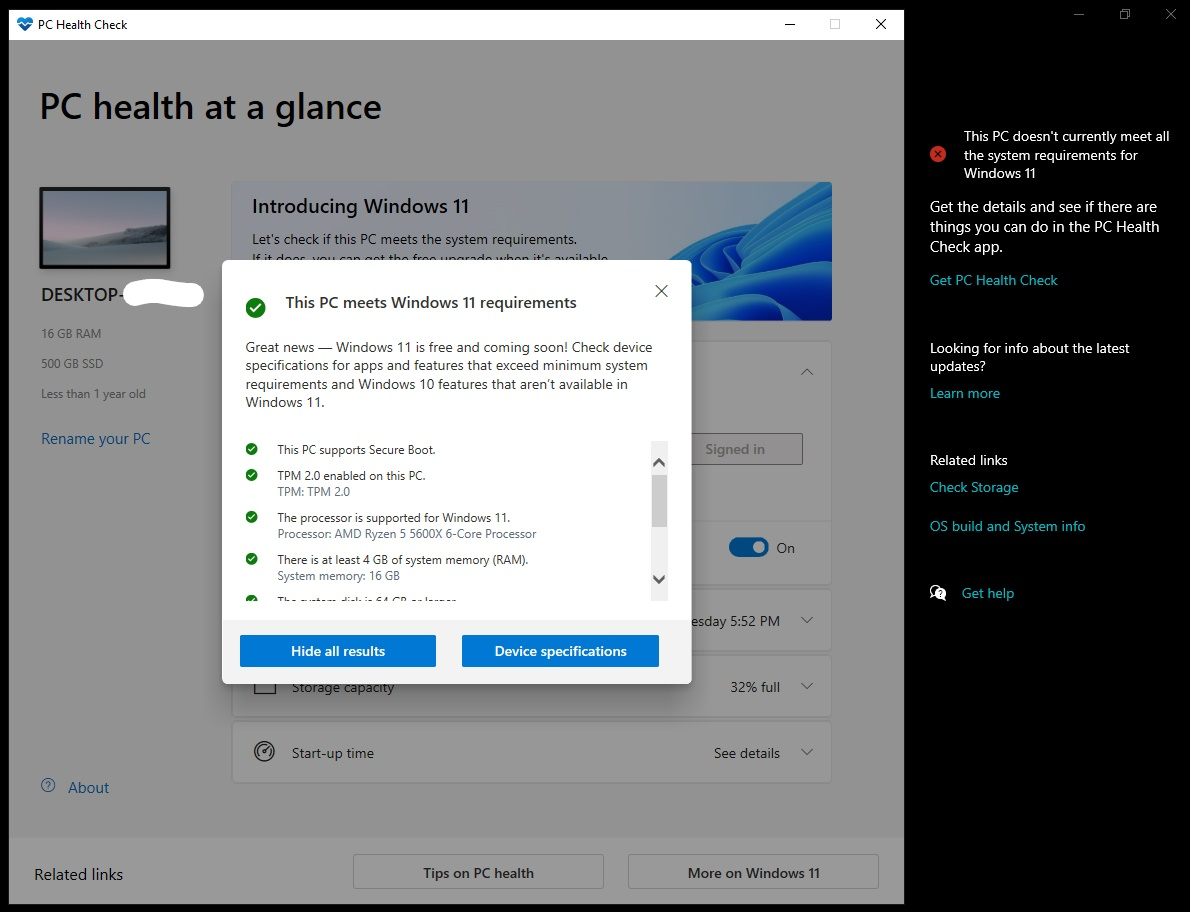The width and height of the screenshot is (1190, 912).
Task: Click See details for Start-up time
Action: pyautogui.click(x=747, y=753)
